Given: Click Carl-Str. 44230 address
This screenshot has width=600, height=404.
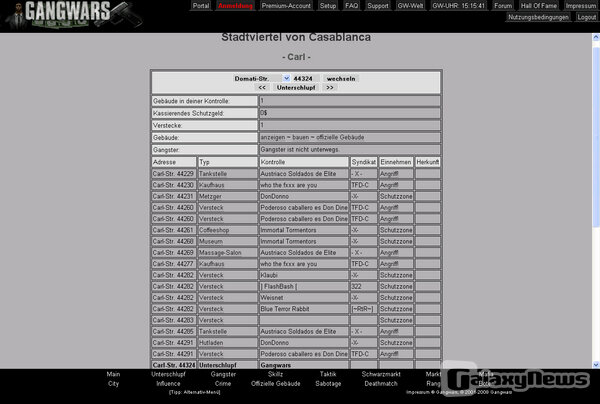Looking at the screenshot, I should [x=173, y=185].
